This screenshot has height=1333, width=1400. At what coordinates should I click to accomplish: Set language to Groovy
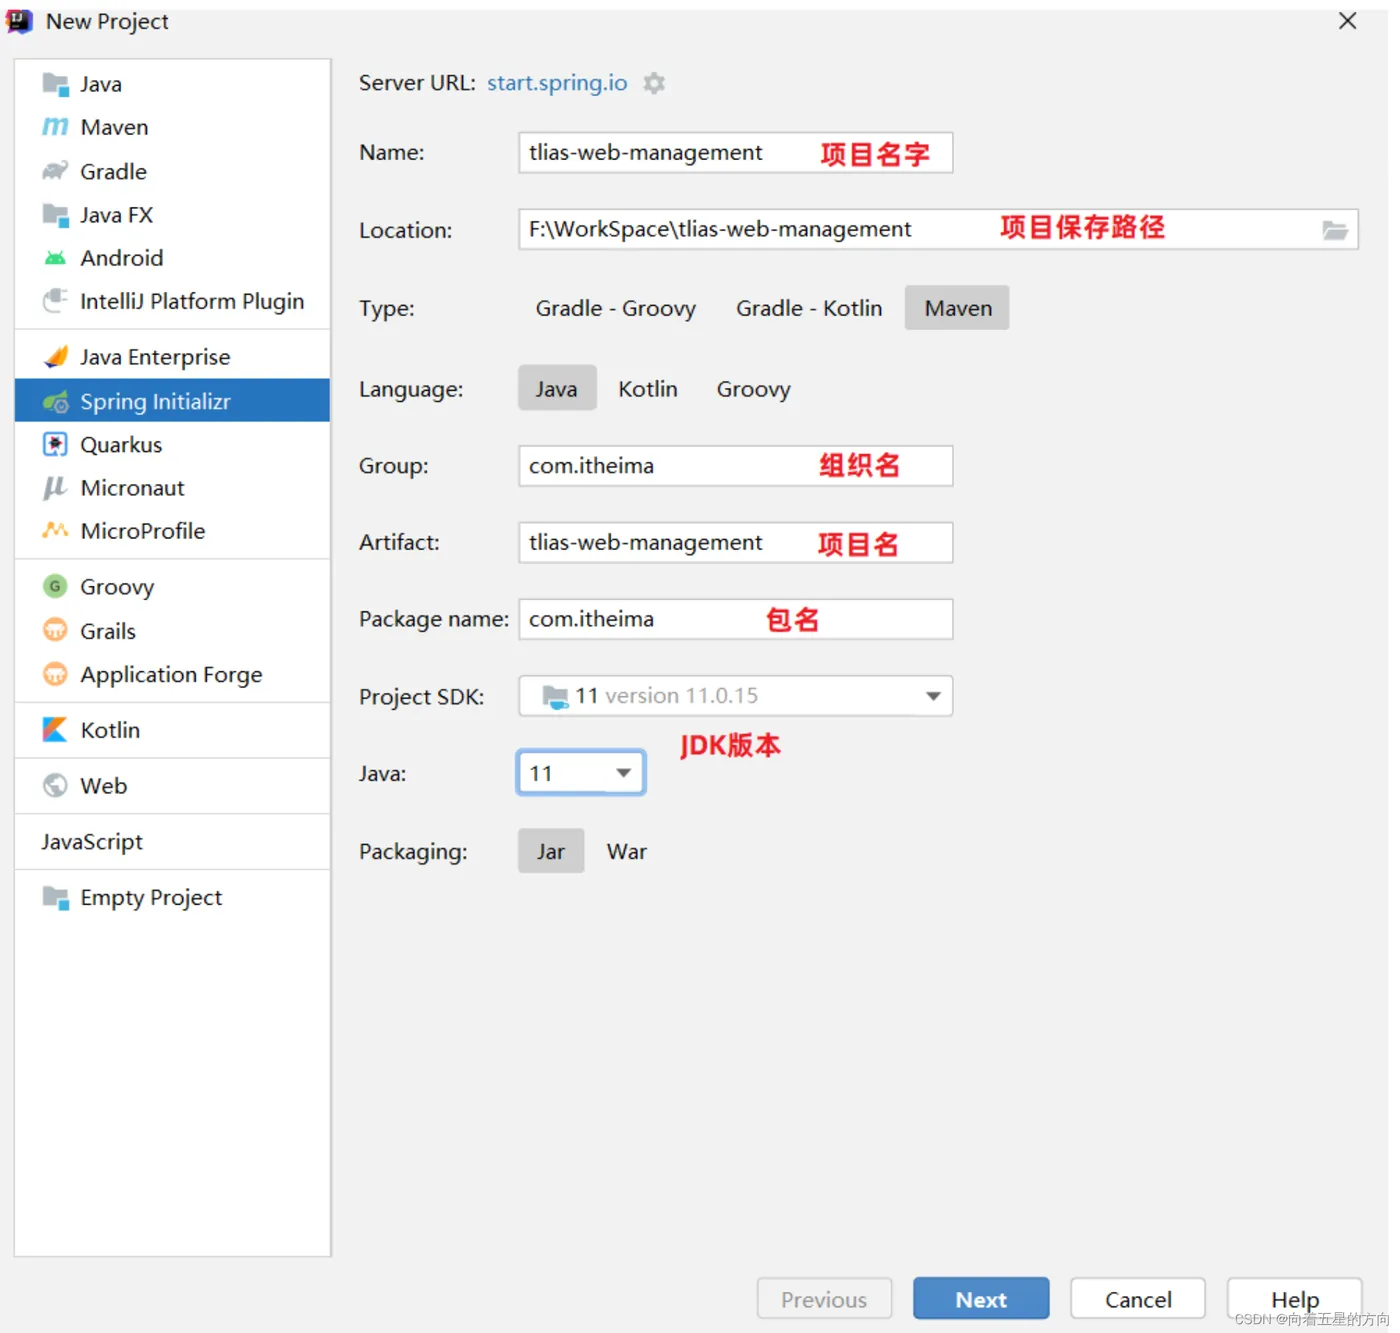tap(754, 389)
